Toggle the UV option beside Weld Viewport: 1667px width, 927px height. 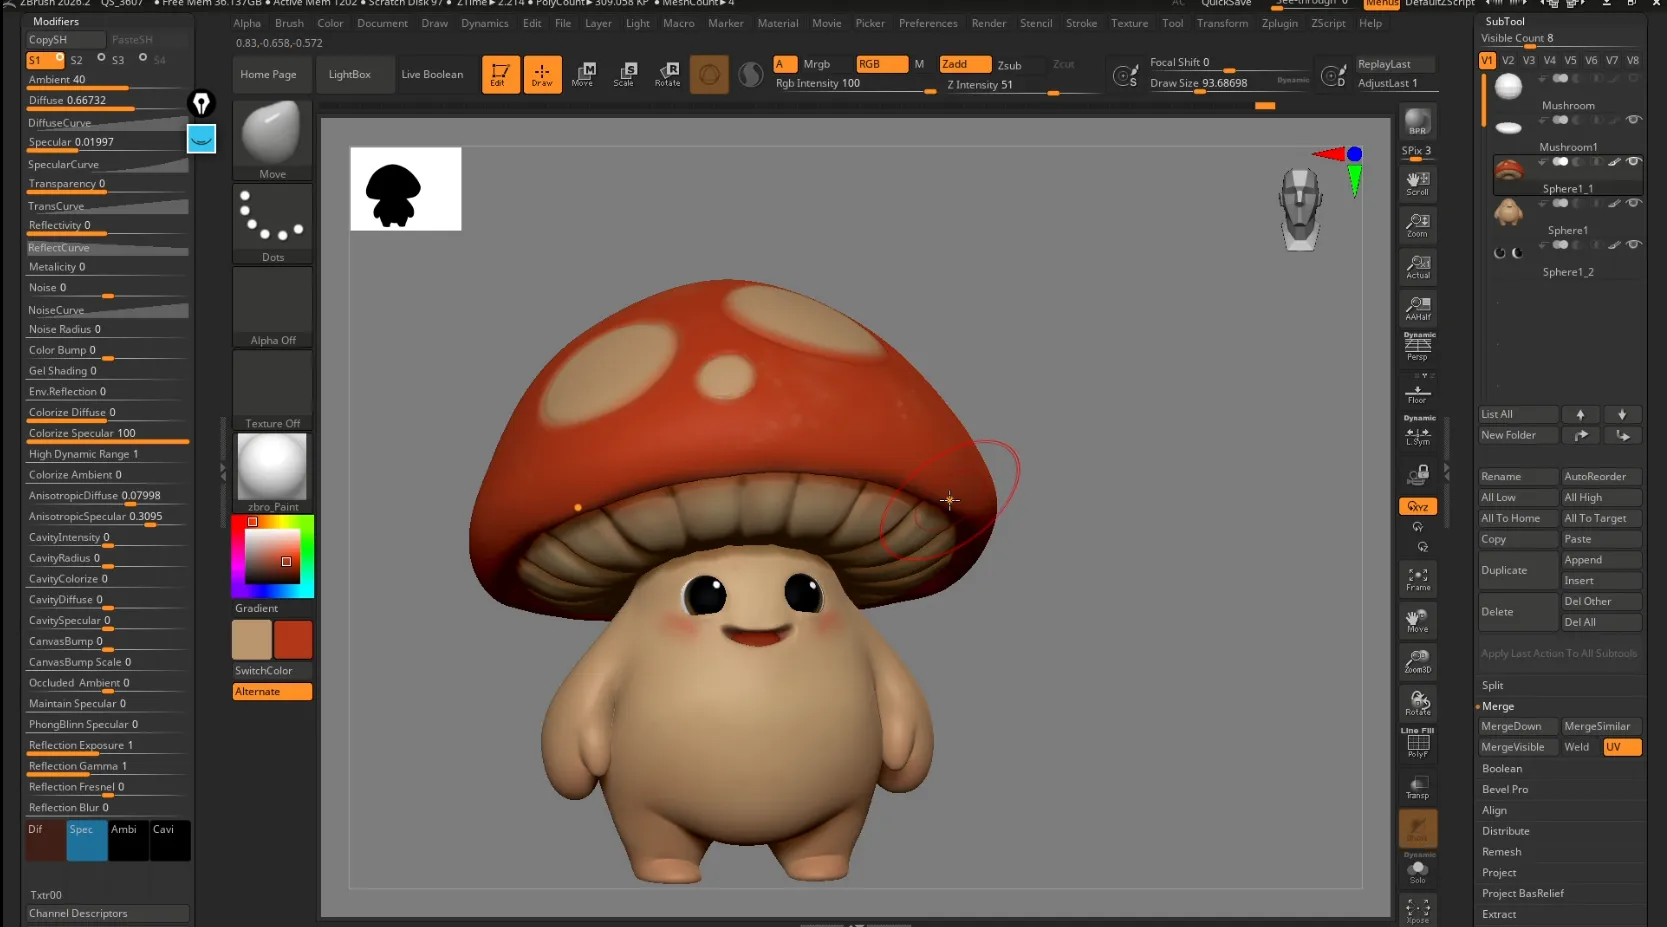[x=1622, y=747]
